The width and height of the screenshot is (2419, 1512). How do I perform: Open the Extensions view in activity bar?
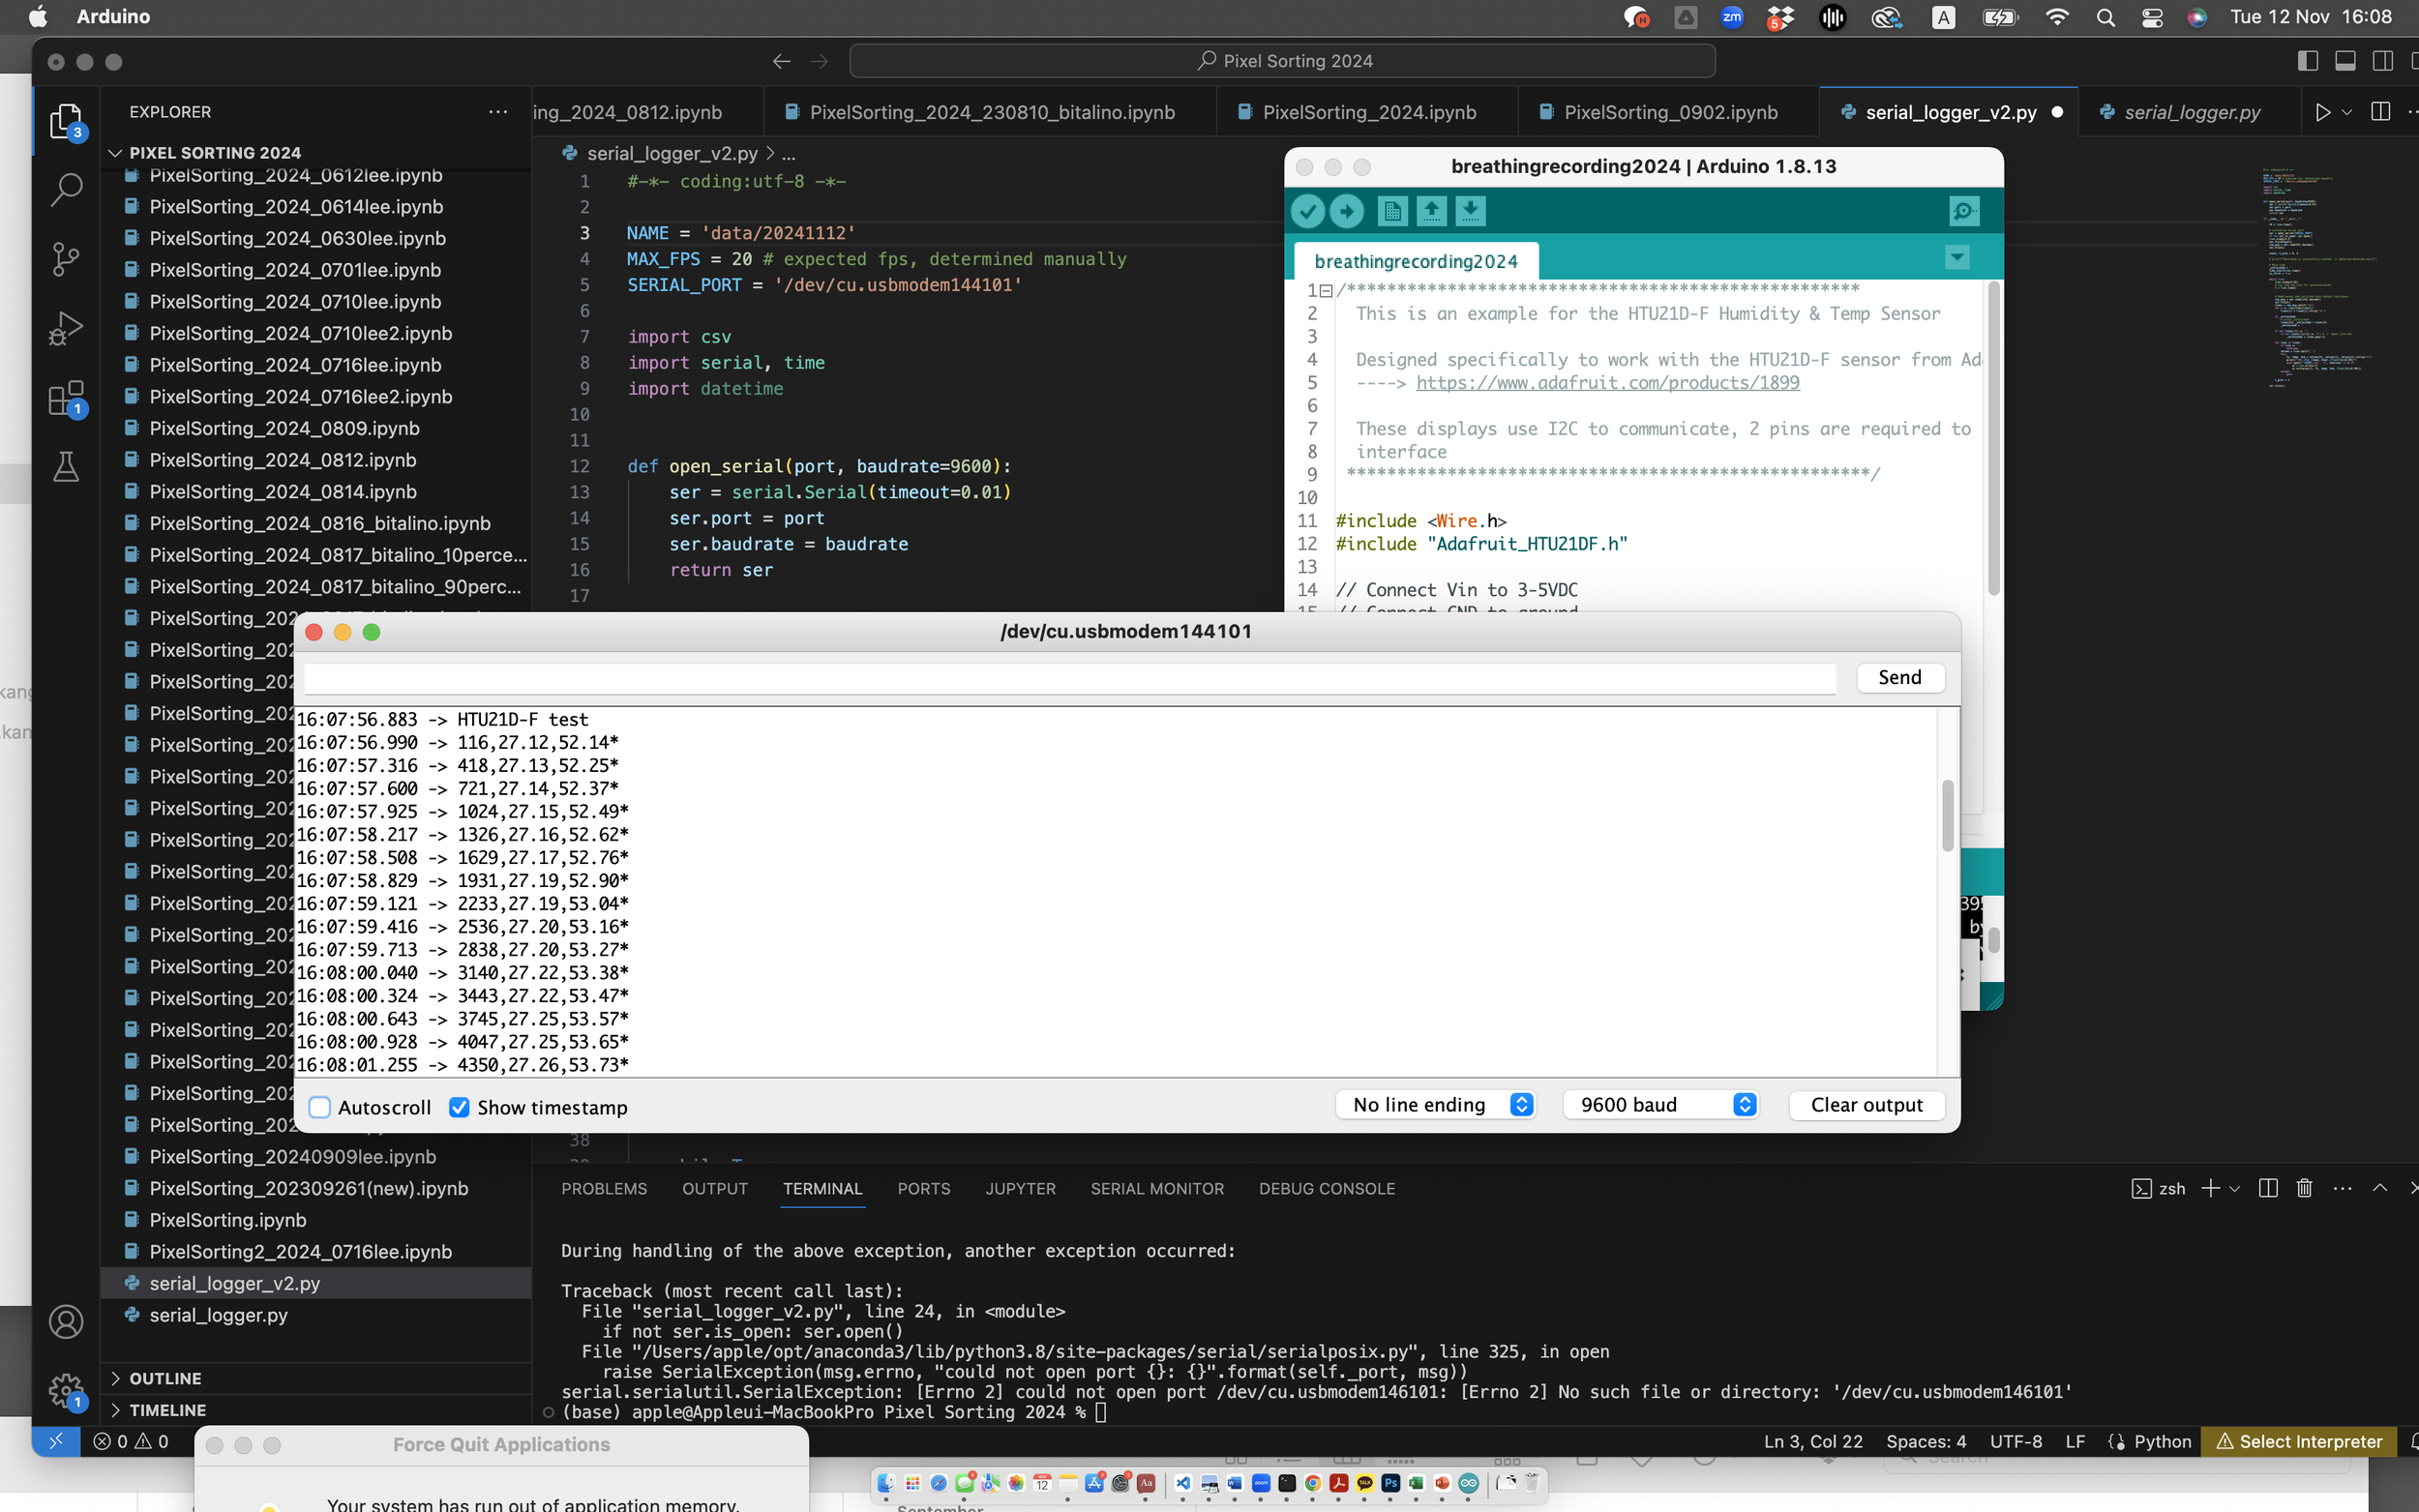[66, 399]
